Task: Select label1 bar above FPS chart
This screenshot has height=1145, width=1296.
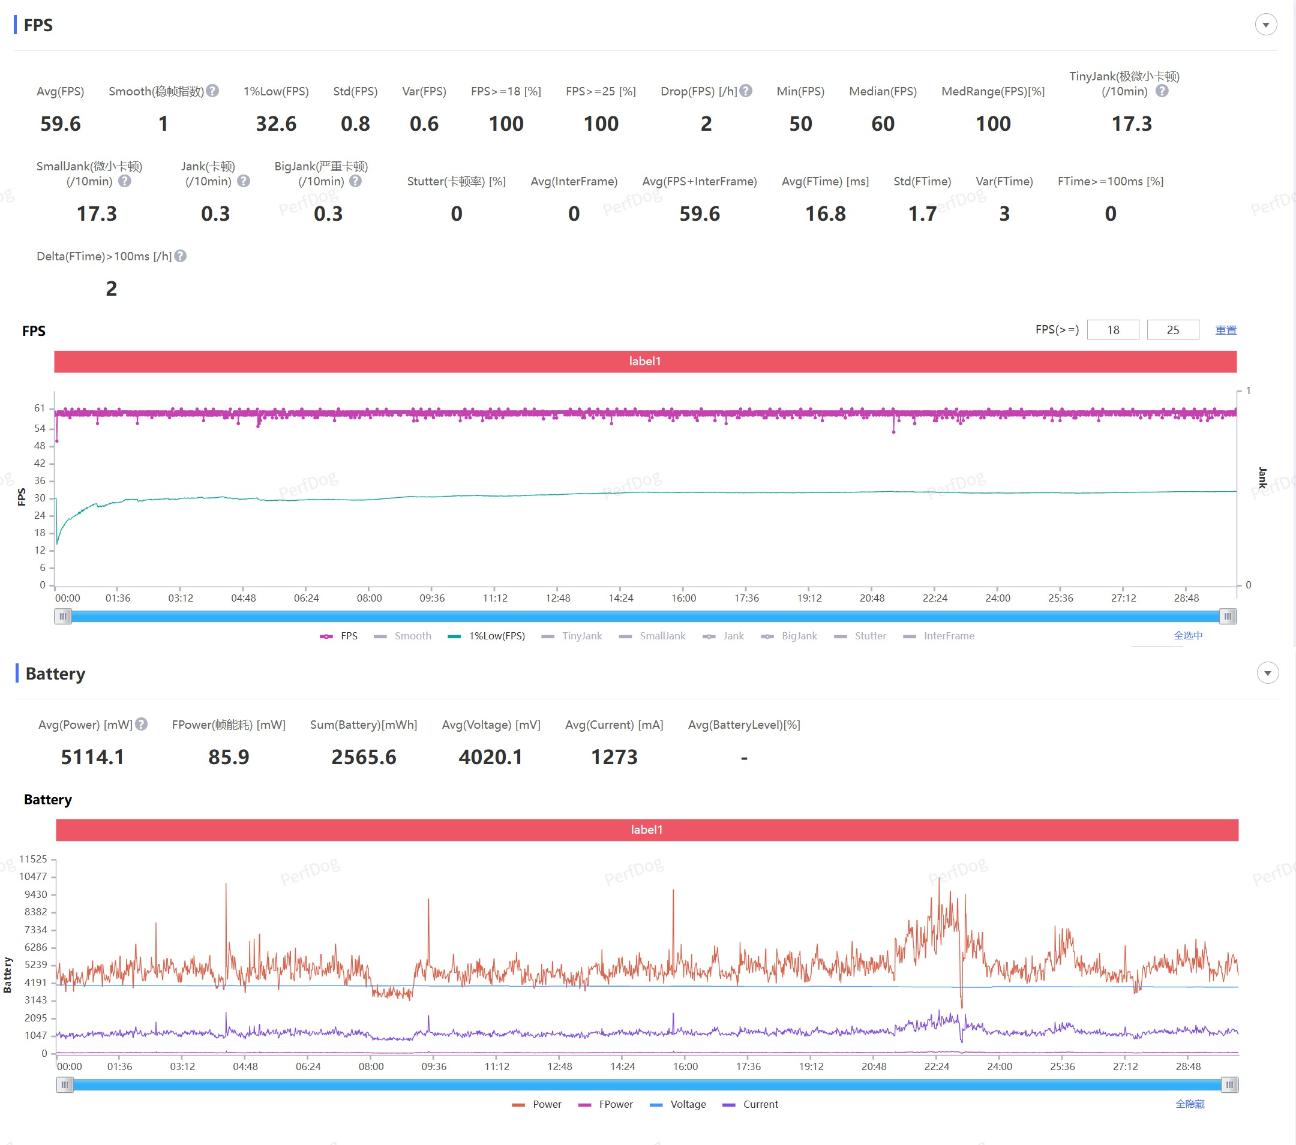Action: coord(645,361)
